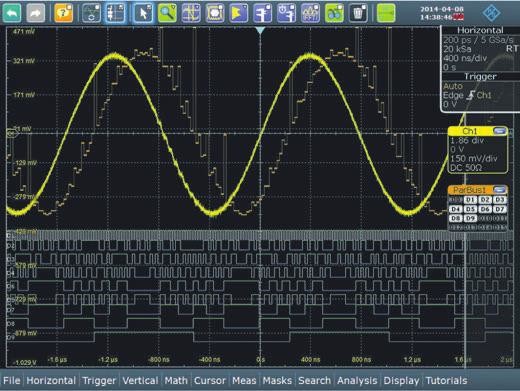Open the Tutorials menu
Viewport: 520px width, 391px height.
pos(447,380)
